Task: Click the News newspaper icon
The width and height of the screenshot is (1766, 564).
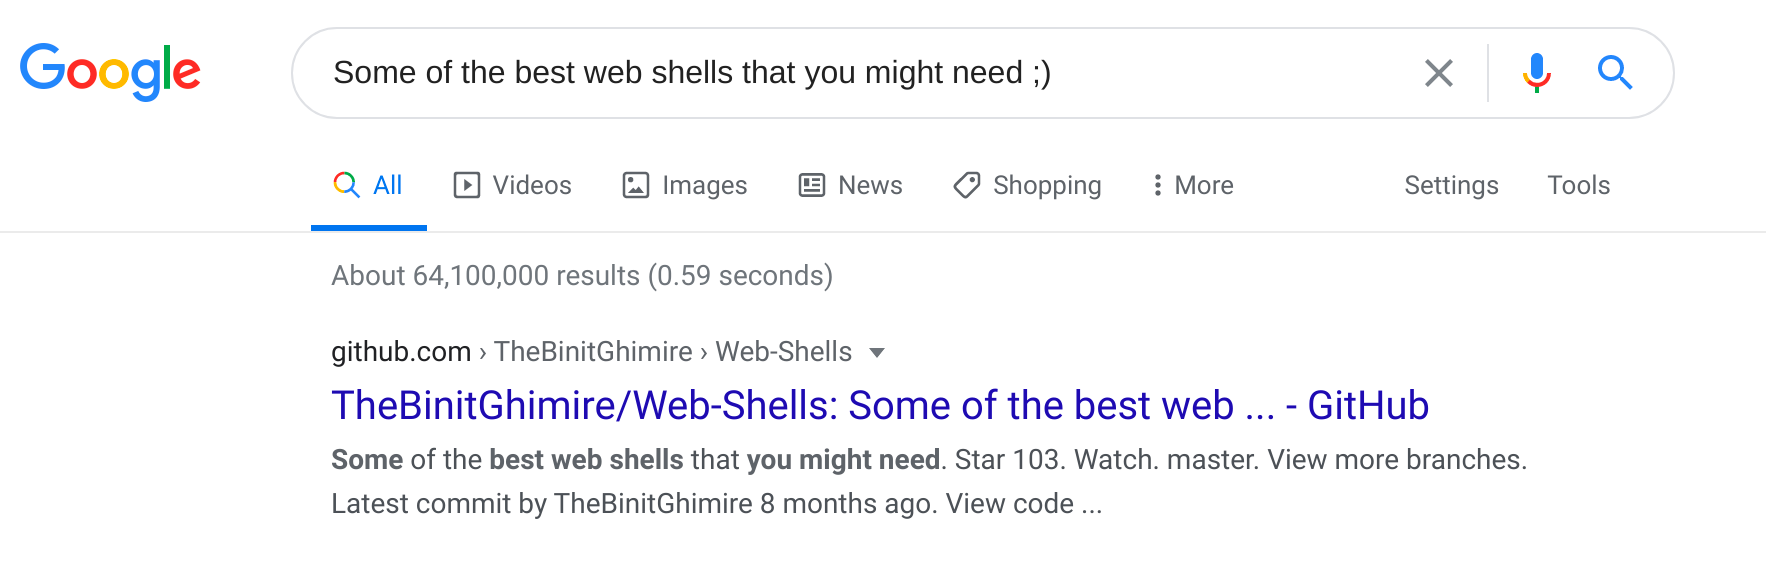Action: point(812,185)
